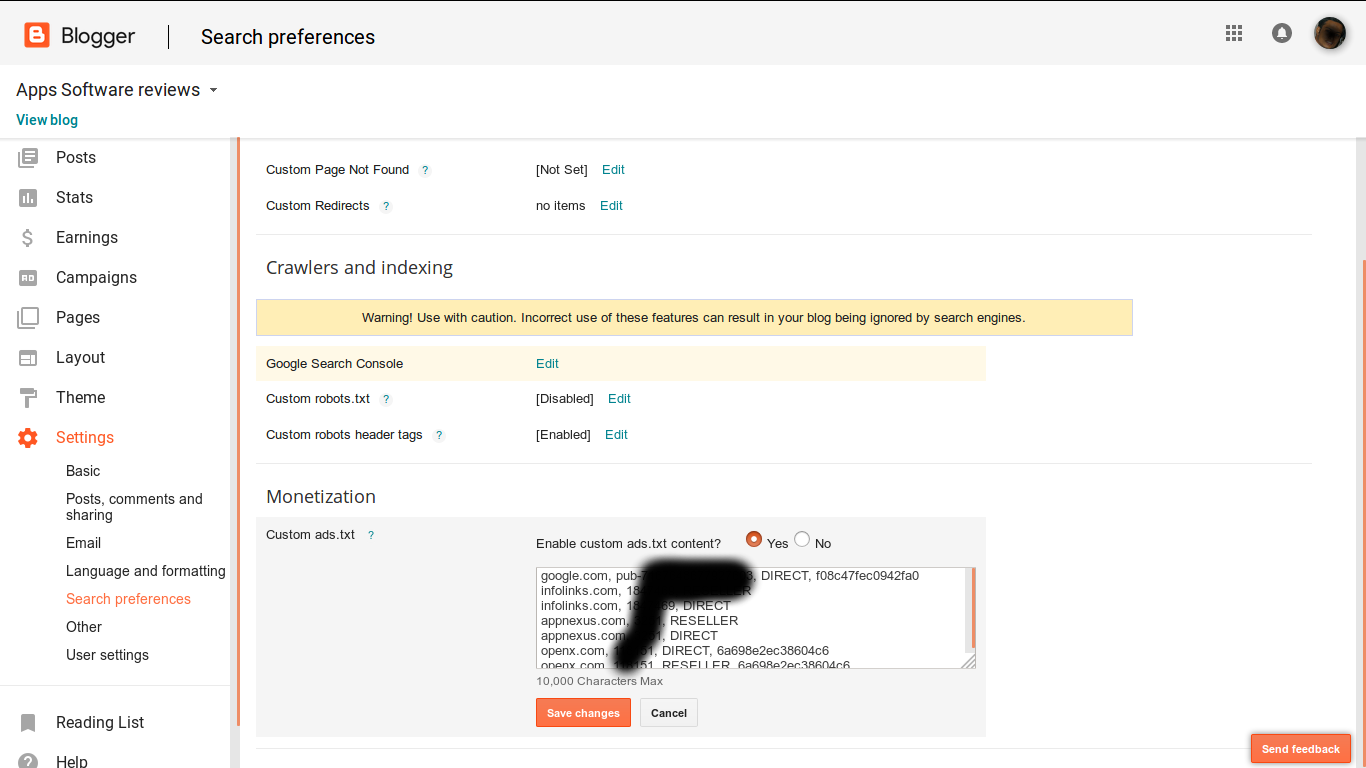Show help for Custom Page Not Found
The image size is (1366, 768).
[x=425, y=170]
